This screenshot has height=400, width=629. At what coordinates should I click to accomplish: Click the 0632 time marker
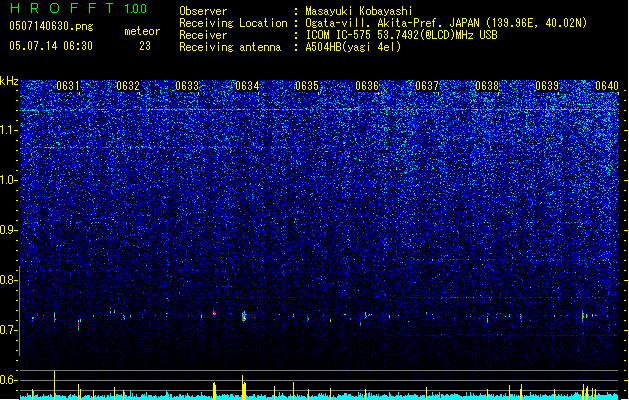(x=128, y=86)
